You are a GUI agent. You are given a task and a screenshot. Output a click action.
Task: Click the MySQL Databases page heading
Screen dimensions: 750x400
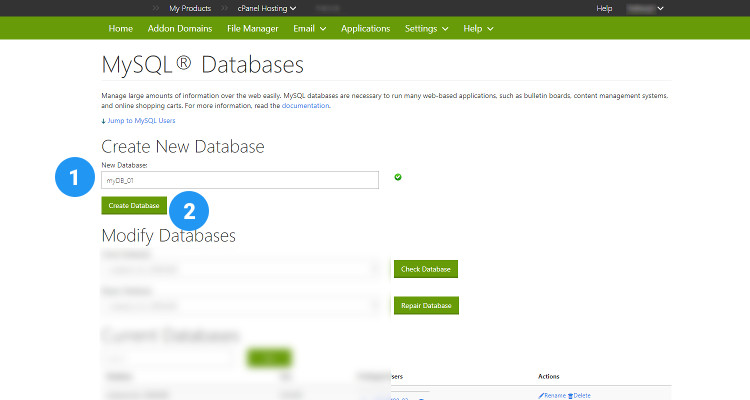point(202,65)
